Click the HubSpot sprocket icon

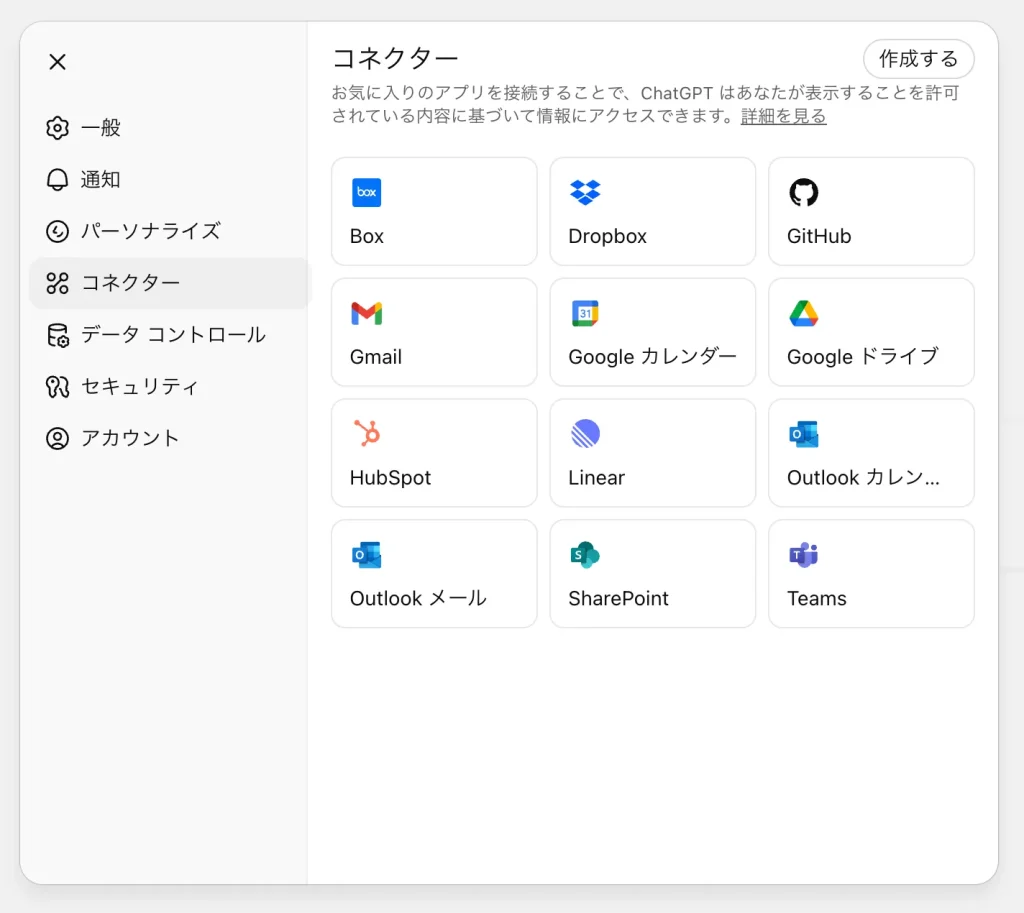tap(367, 434)
